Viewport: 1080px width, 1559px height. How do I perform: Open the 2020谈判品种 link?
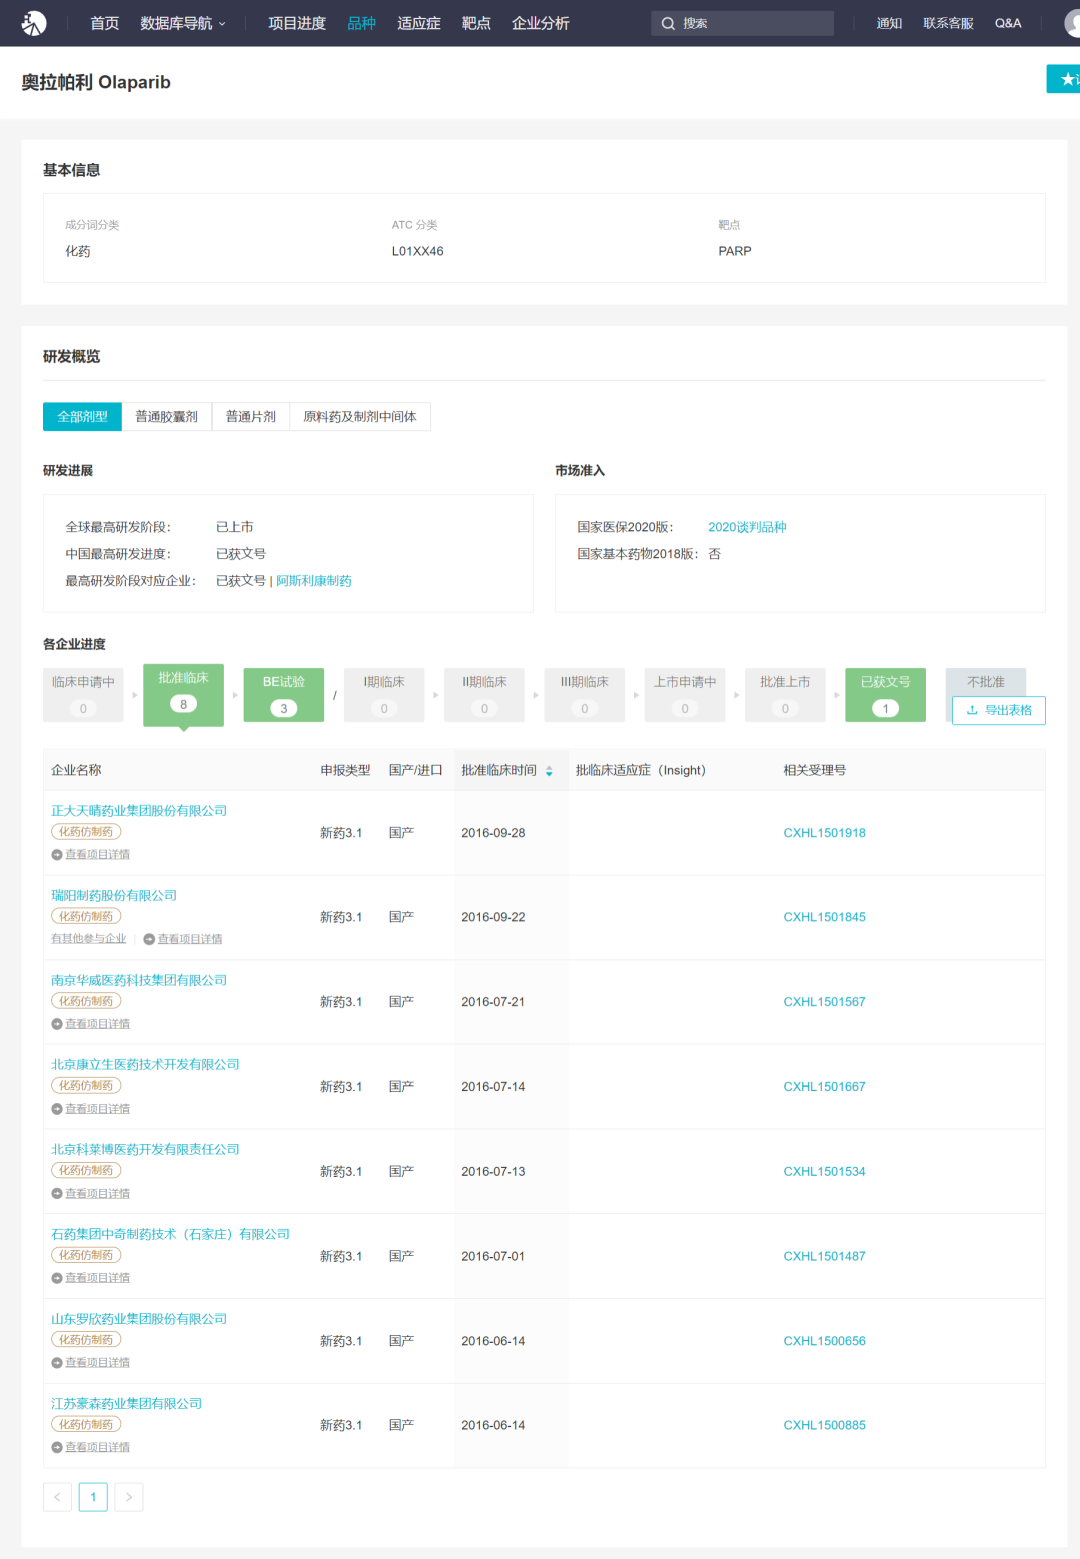[747, 527]
